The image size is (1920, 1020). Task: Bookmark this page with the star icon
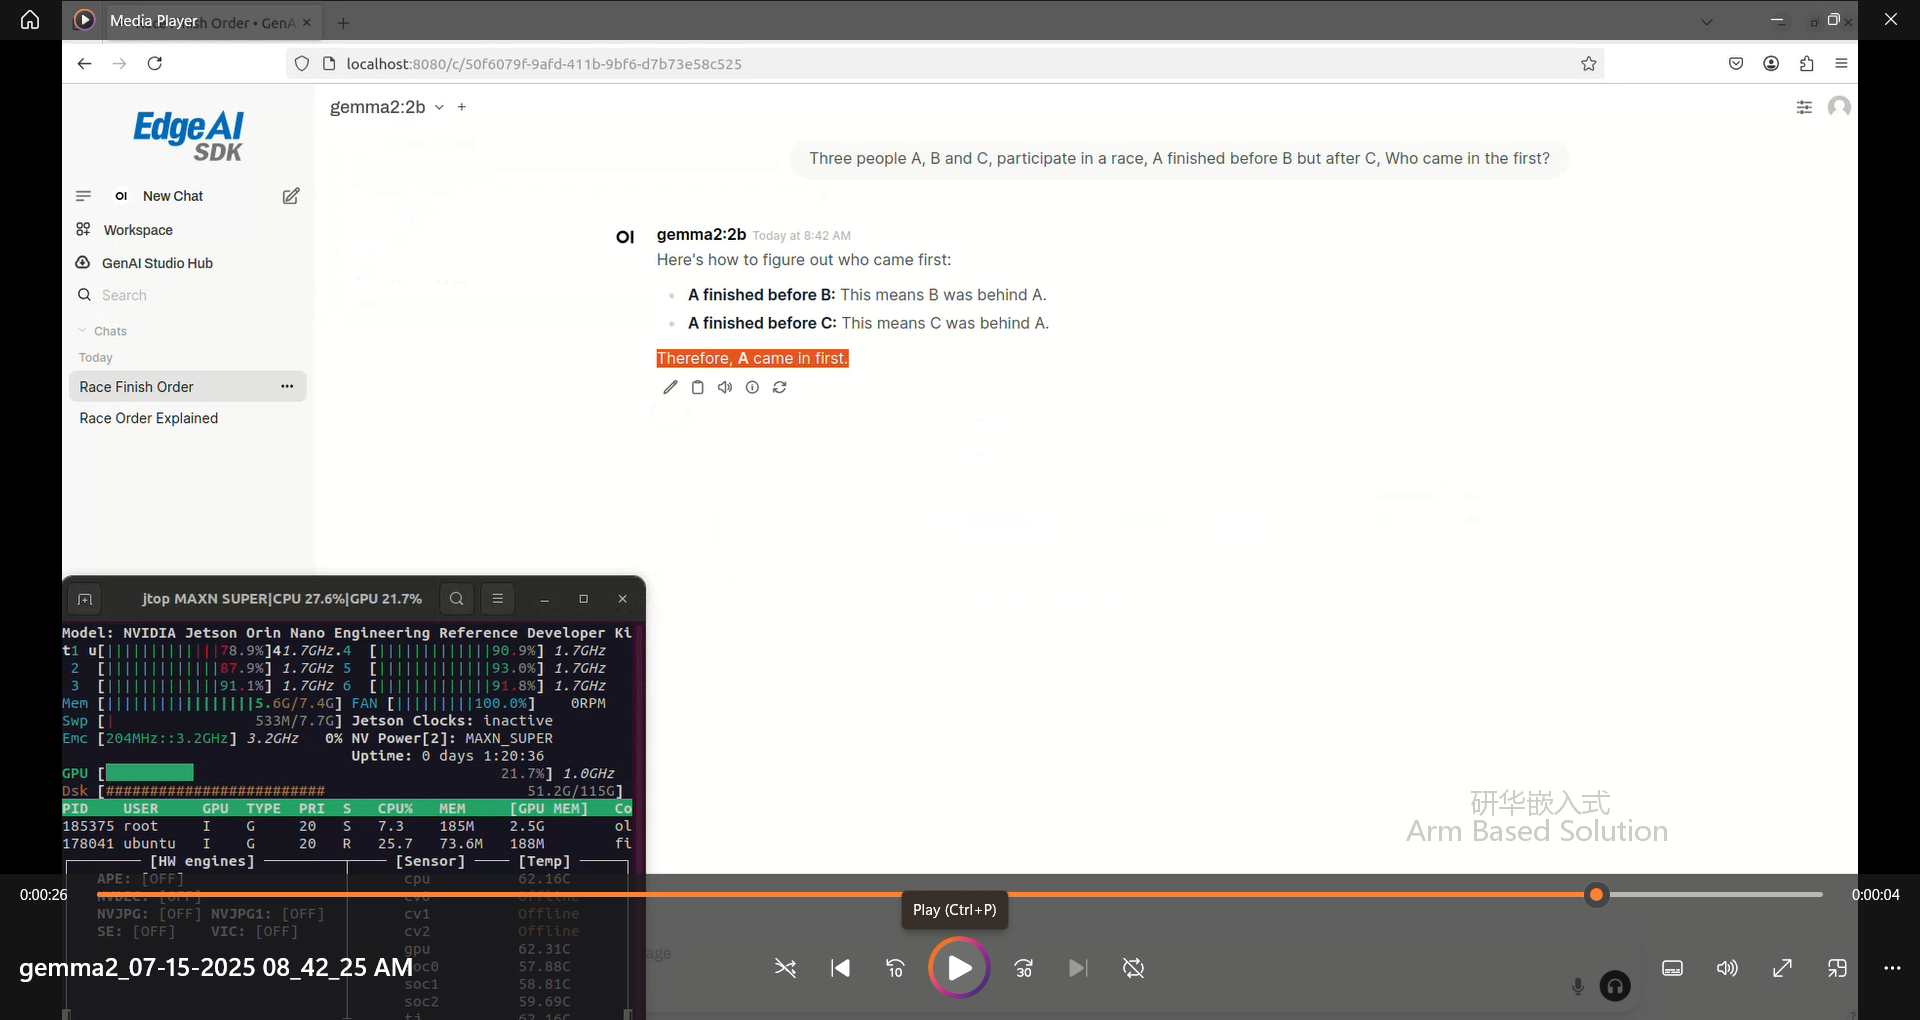tap(1589, 63)
